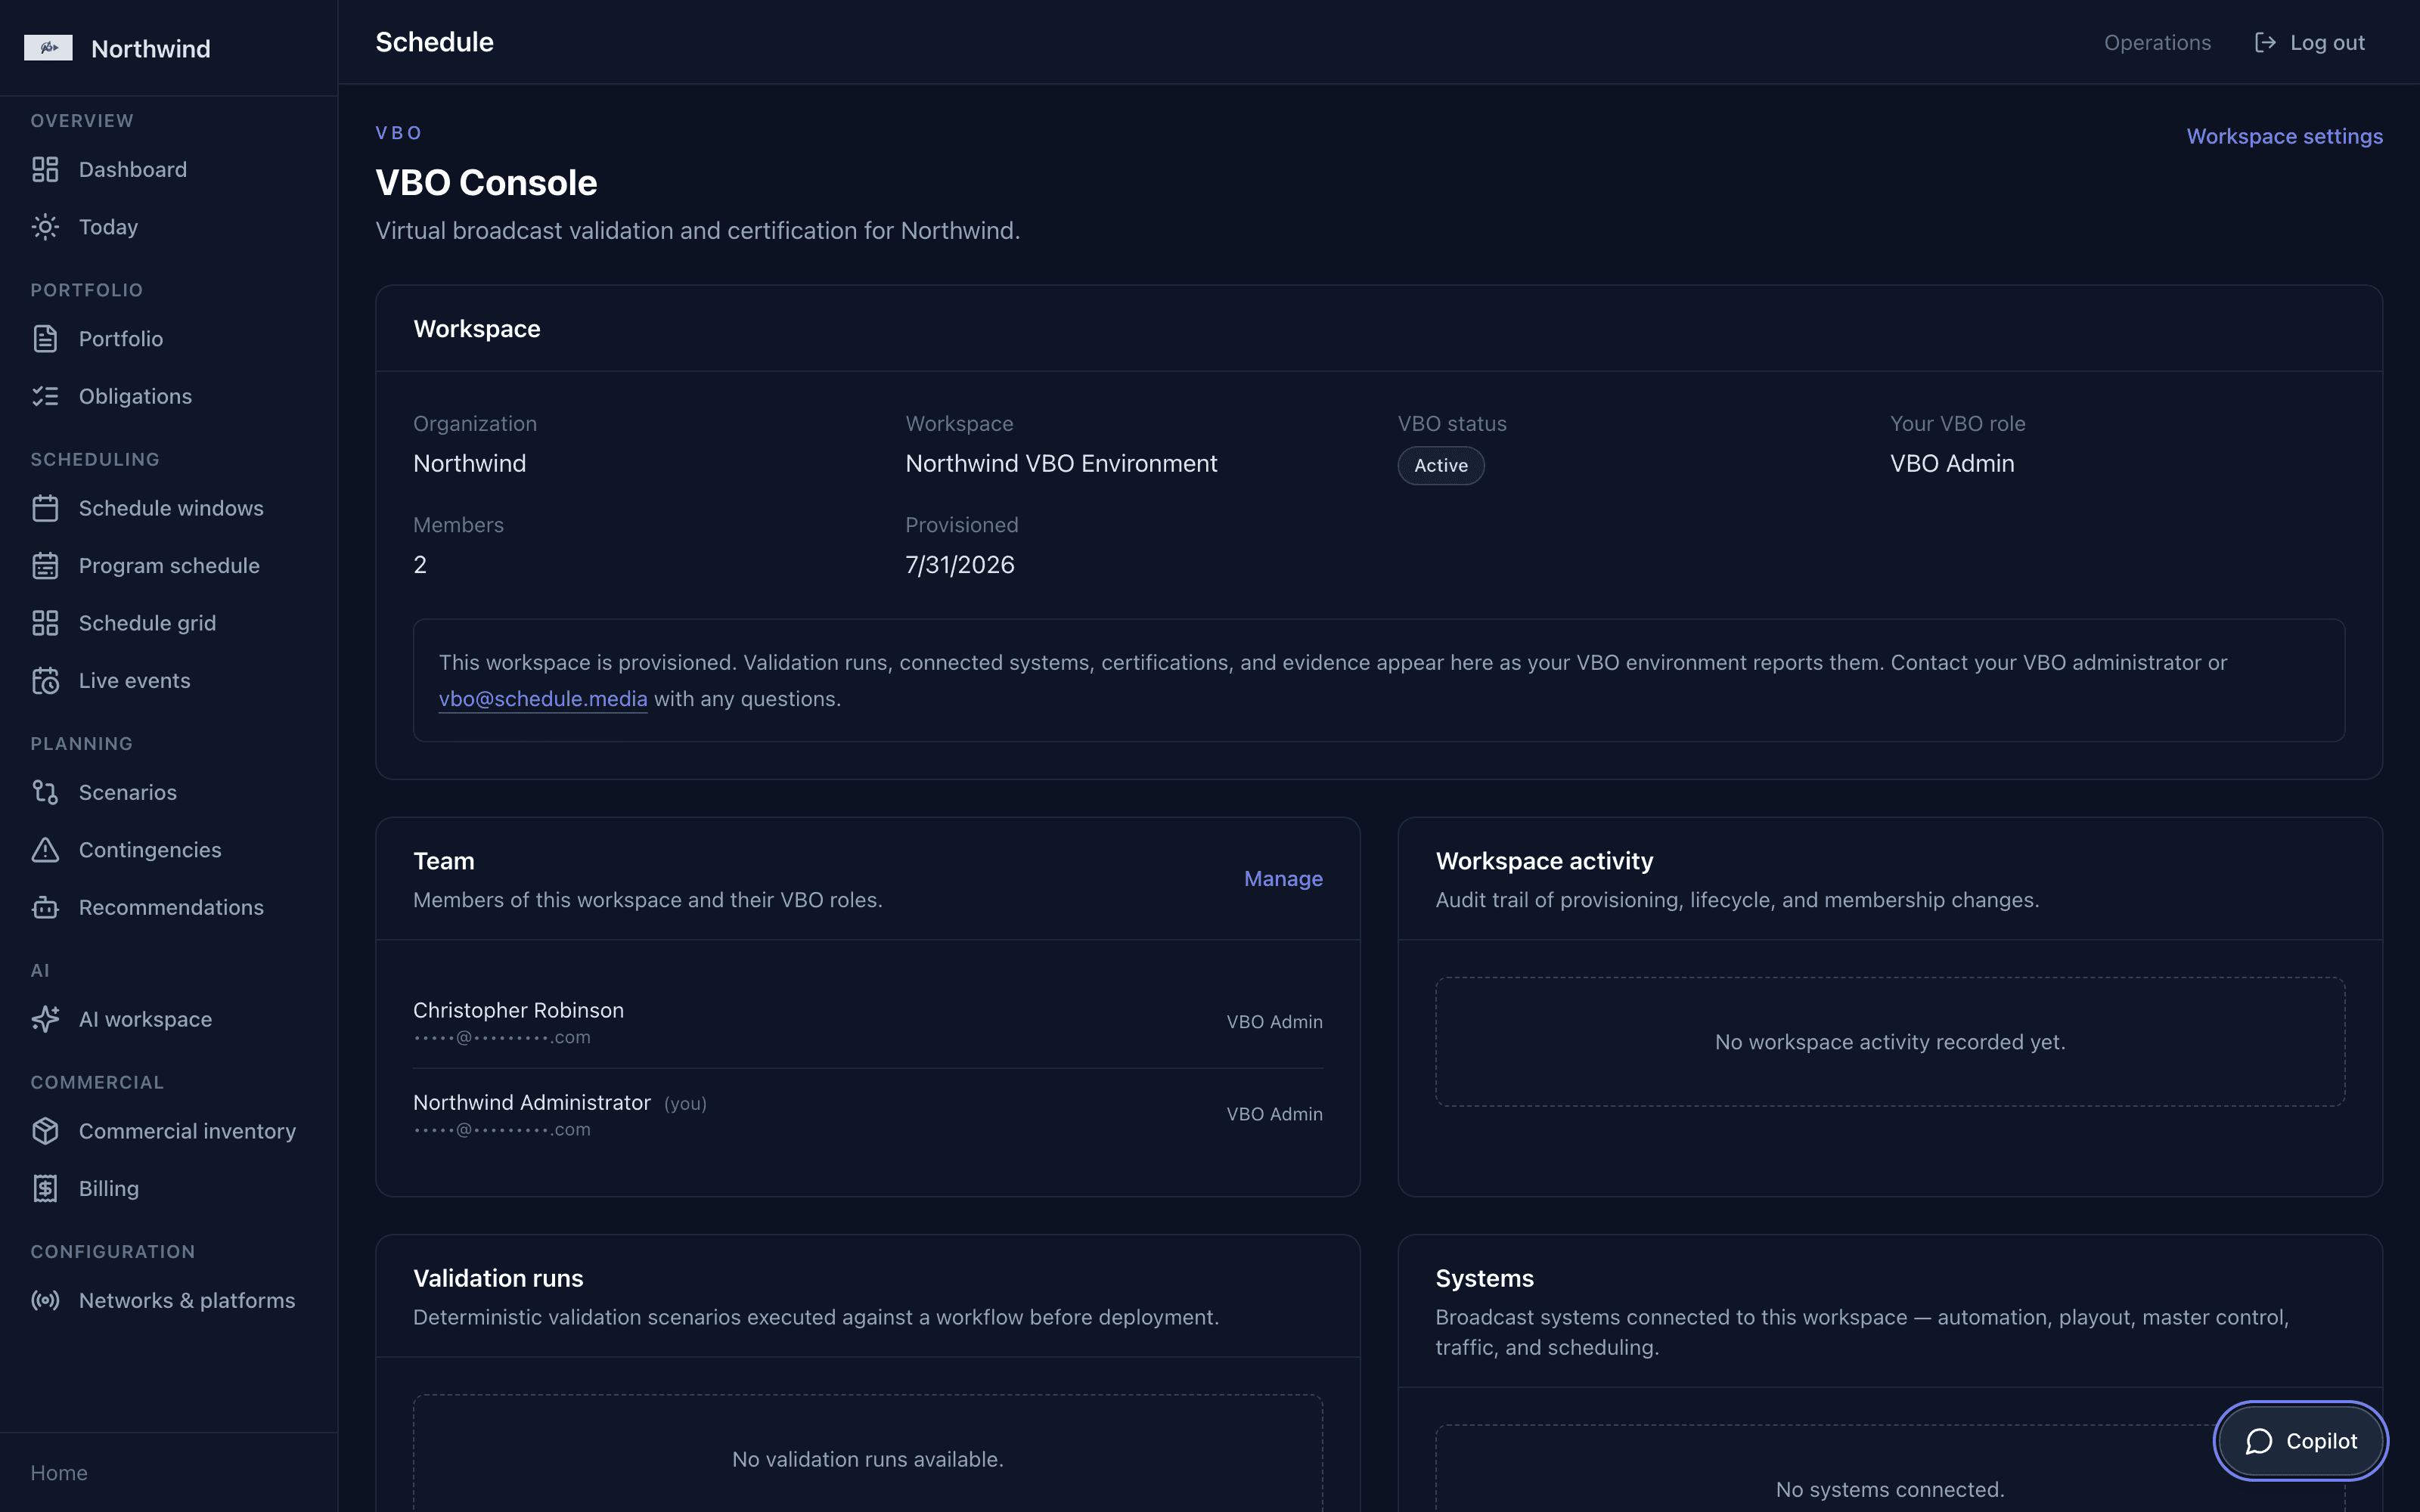
Task: Click the Schedule windows calendar icon
Action: [x=45, y=508]
